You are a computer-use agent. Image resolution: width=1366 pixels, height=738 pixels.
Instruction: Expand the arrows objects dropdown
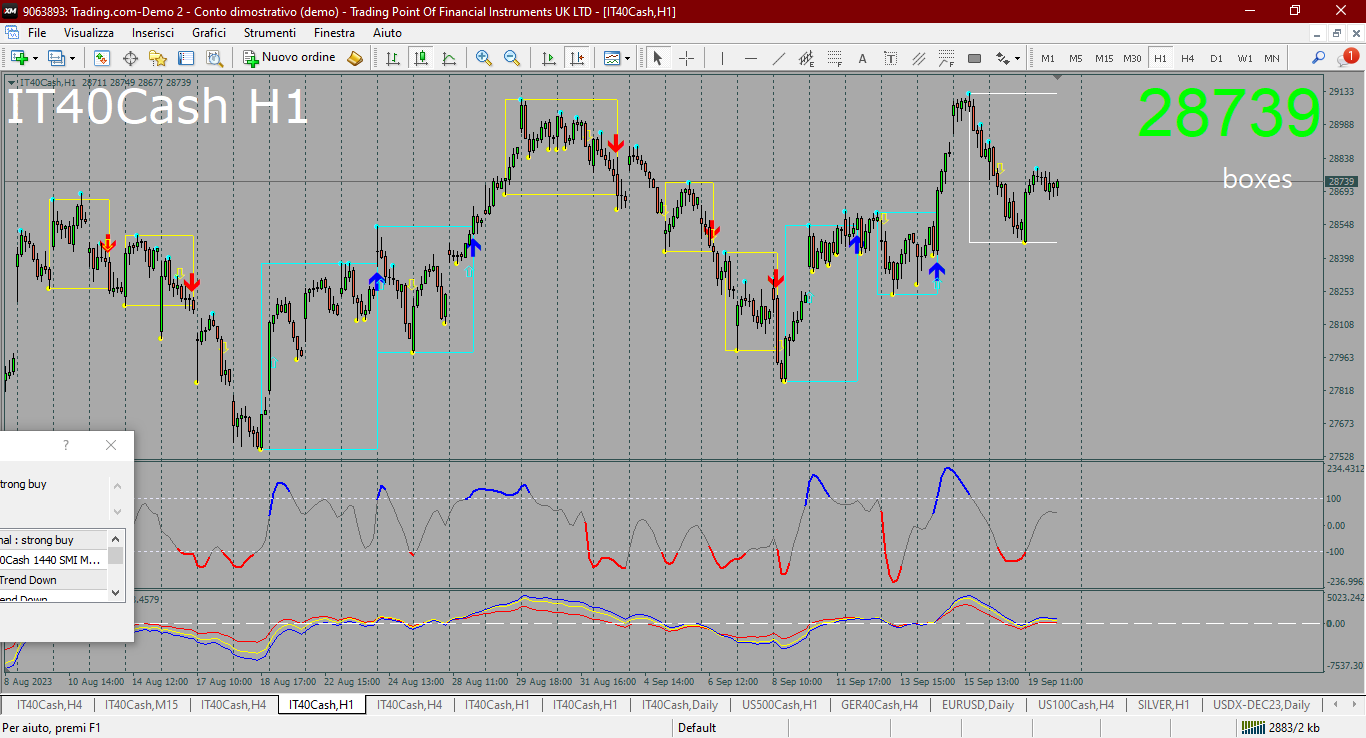[1018, 58]
